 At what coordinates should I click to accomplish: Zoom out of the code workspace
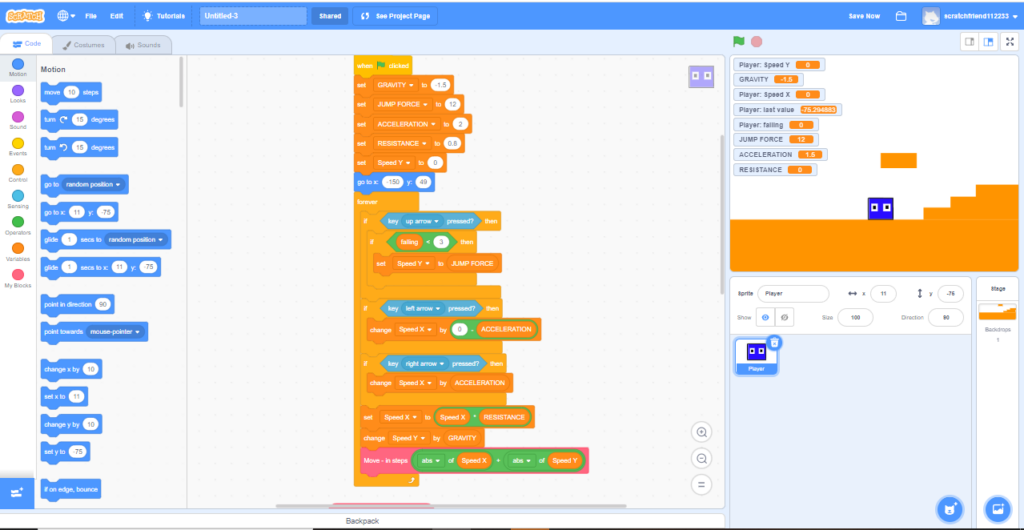point(702,458)
